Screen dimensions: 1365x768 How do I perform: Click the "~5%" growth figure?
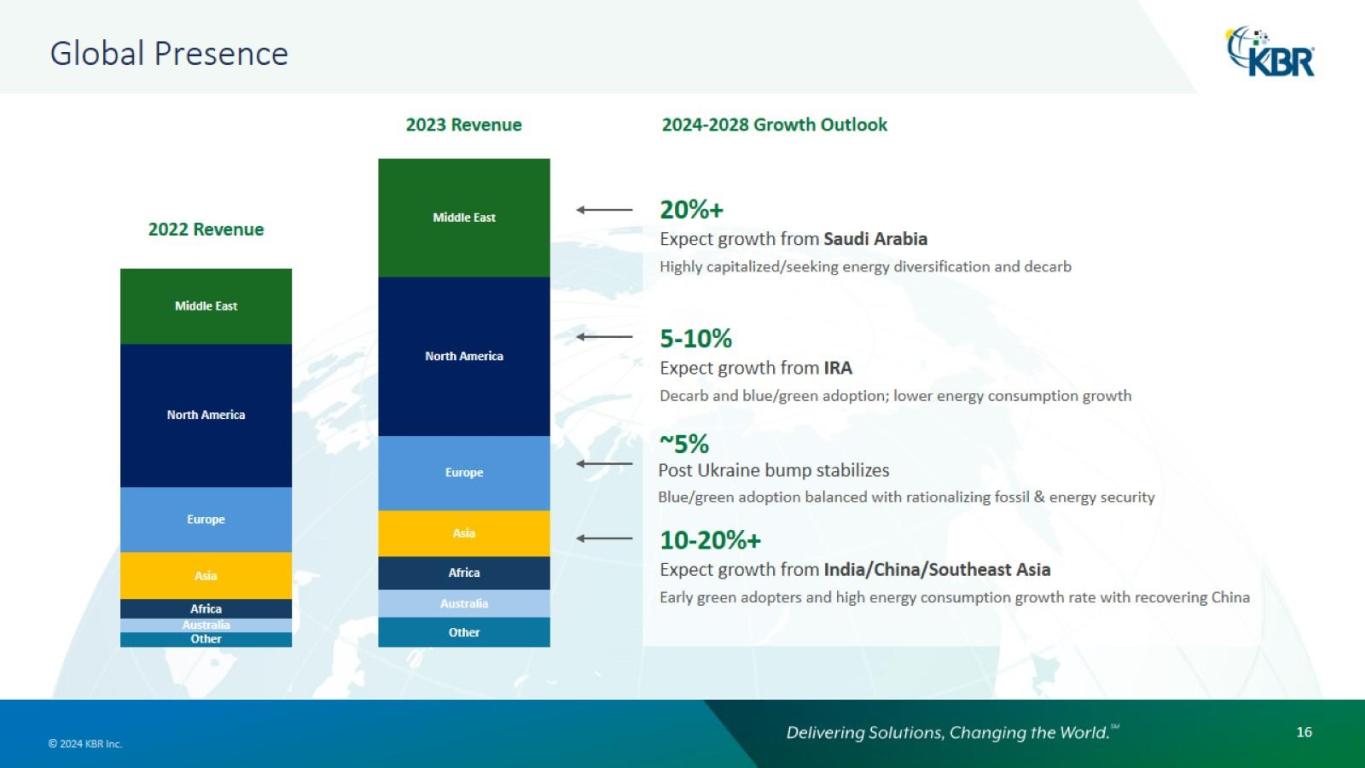tap(684, 443)
